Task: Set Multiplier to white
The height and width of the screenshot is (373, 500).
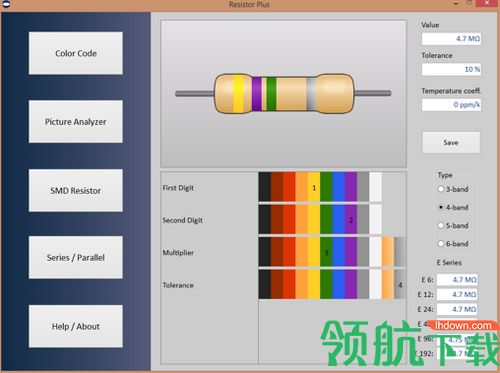Action: point(376,252)
